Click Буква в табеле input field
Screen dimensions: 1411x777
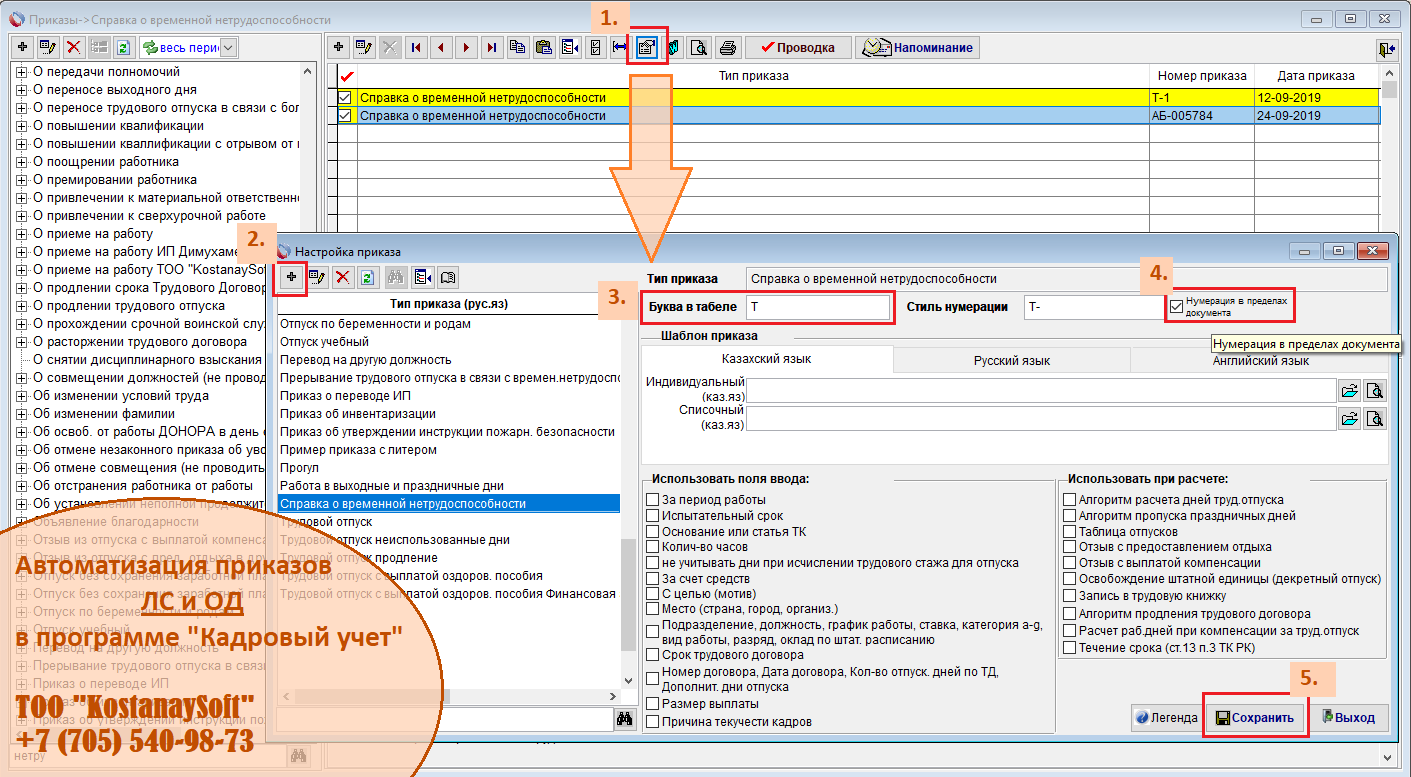coord(817,307)
